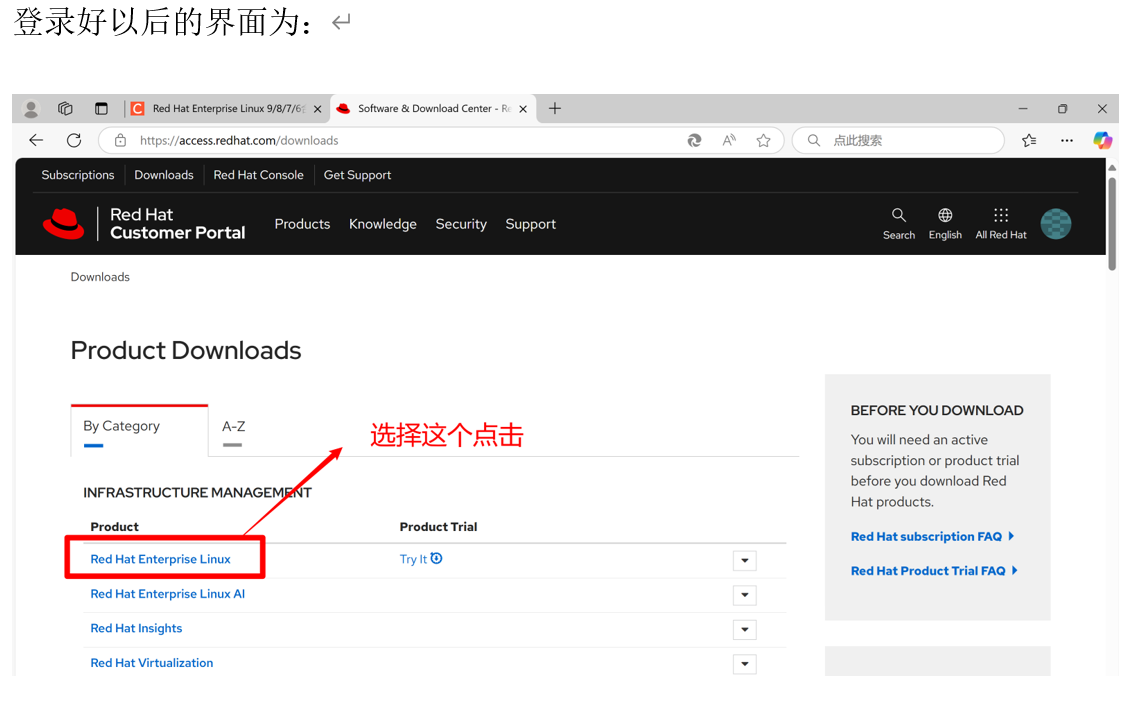Go back with the browser back arrow
Screen dimensions: 1125x724
click(36, 141)
